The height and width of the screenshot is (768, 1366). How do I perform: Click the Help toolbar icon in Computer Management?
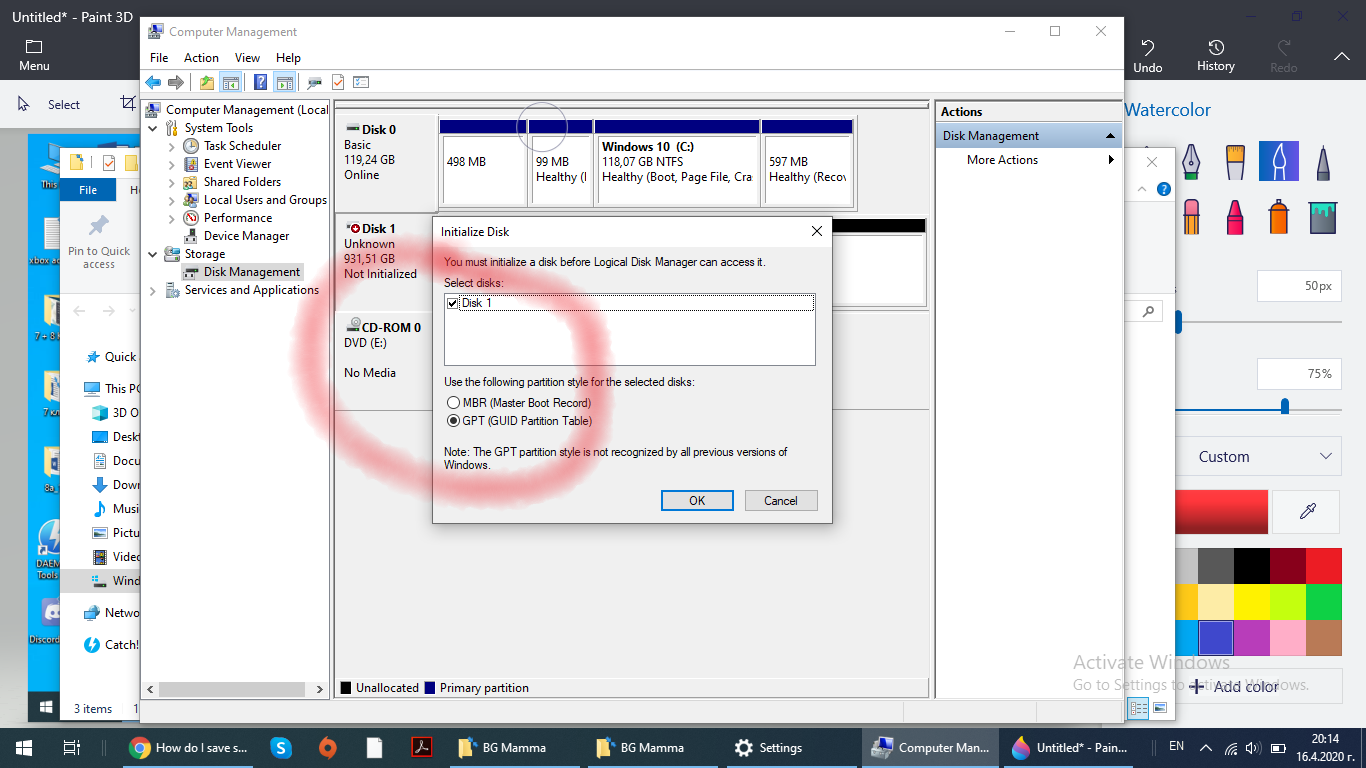coord(260,82)
